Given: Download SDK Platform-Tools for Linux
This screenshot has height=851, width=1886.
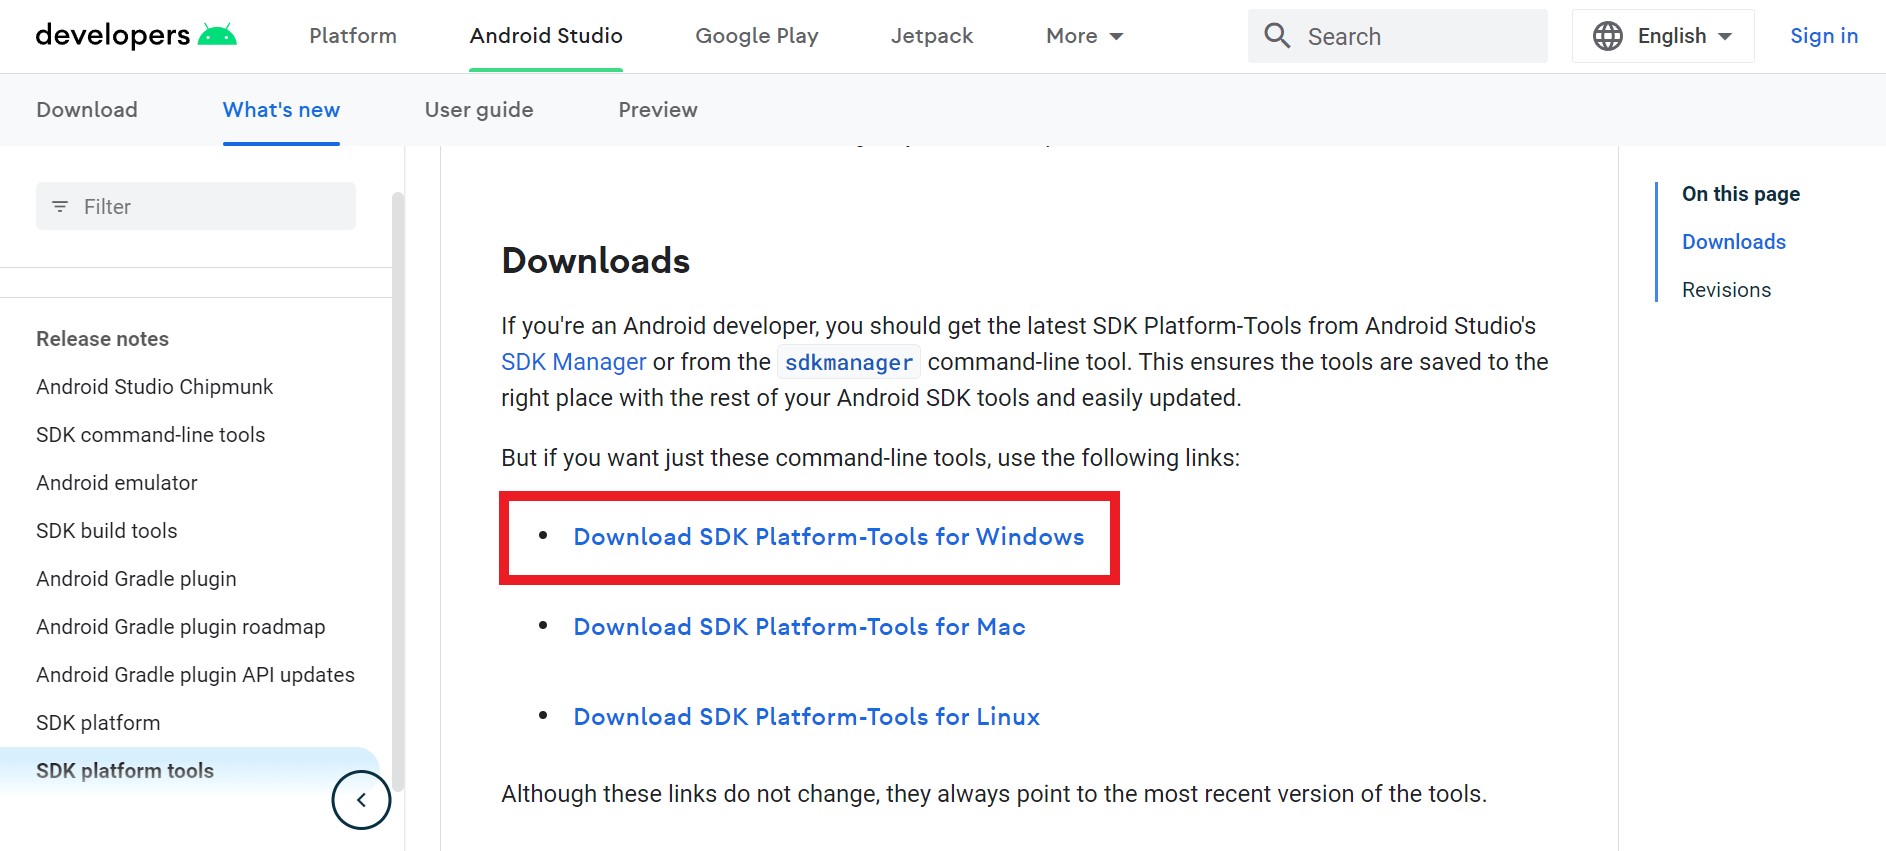Looking at the screenshot, I should point(807,717).
